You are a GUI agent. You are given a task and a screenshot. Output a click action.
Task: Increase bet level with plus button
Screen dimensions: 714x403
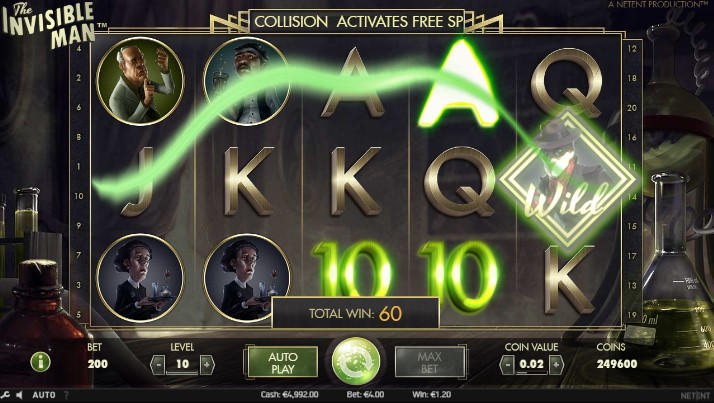207,365
